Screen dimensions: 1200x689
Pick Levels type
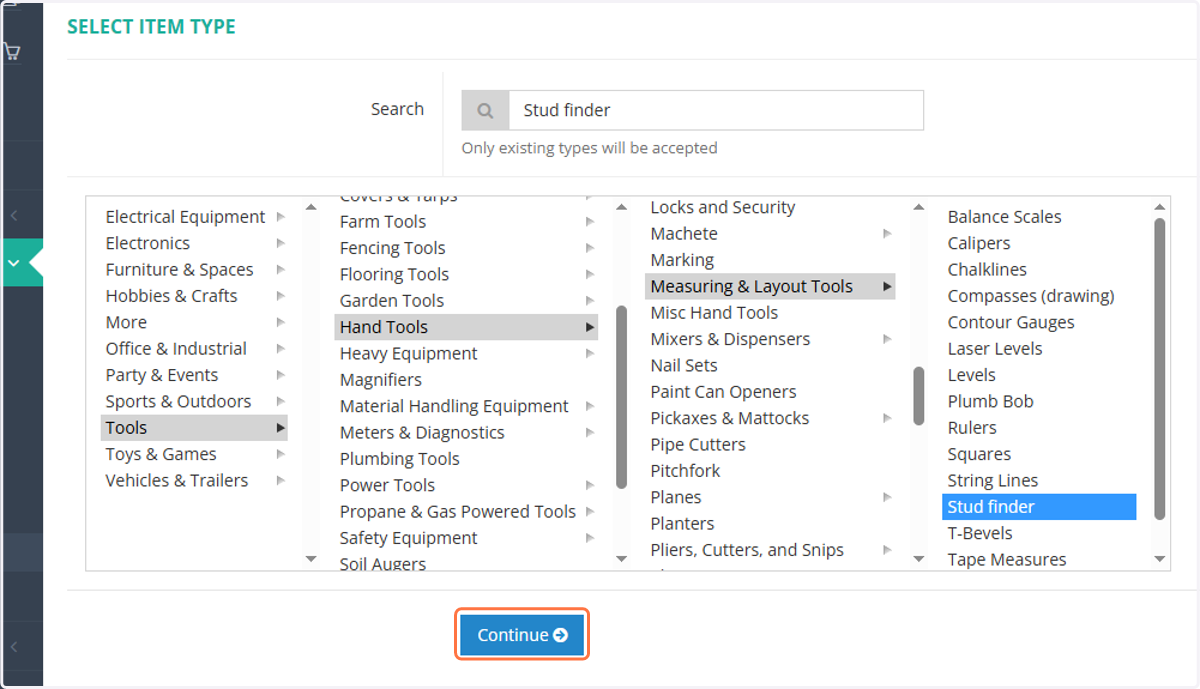(x=972, y=375)
